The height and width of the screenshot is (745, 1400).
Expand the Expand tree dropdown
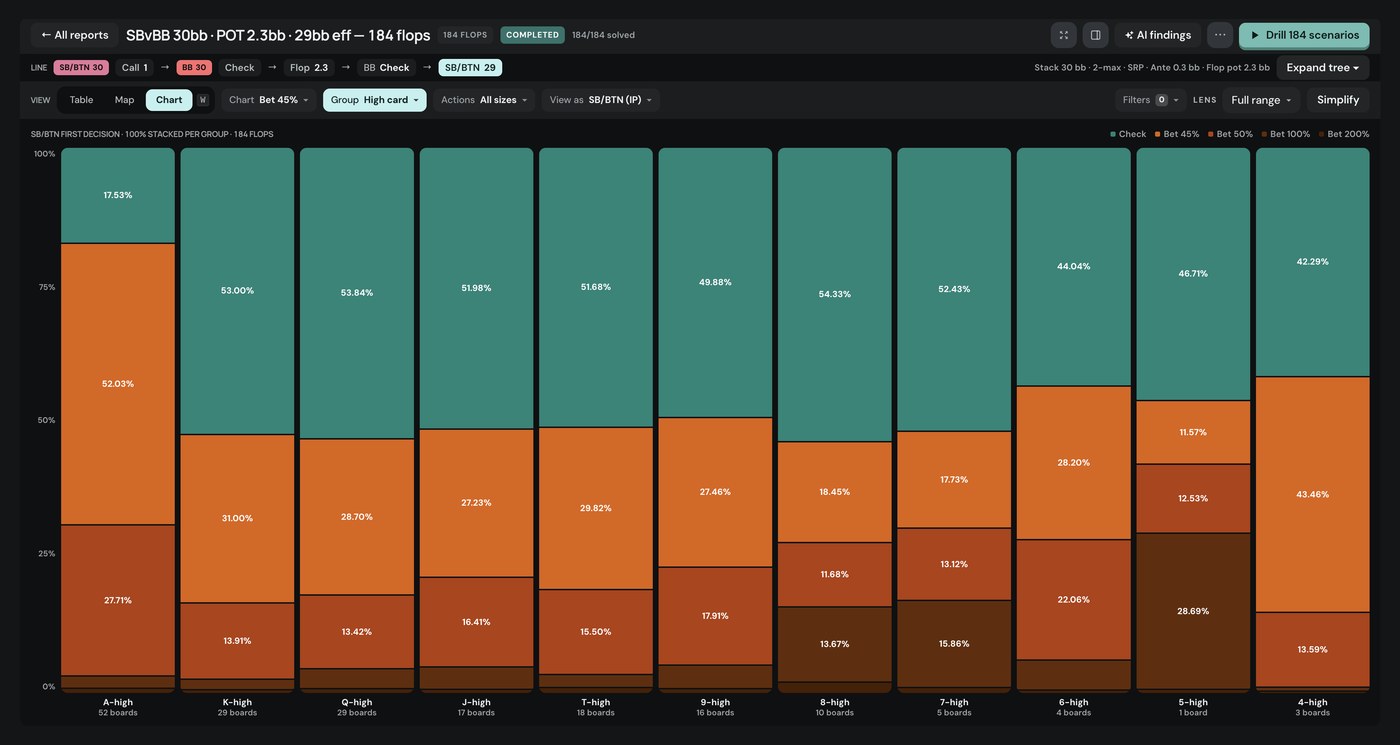pos(1323,68)
